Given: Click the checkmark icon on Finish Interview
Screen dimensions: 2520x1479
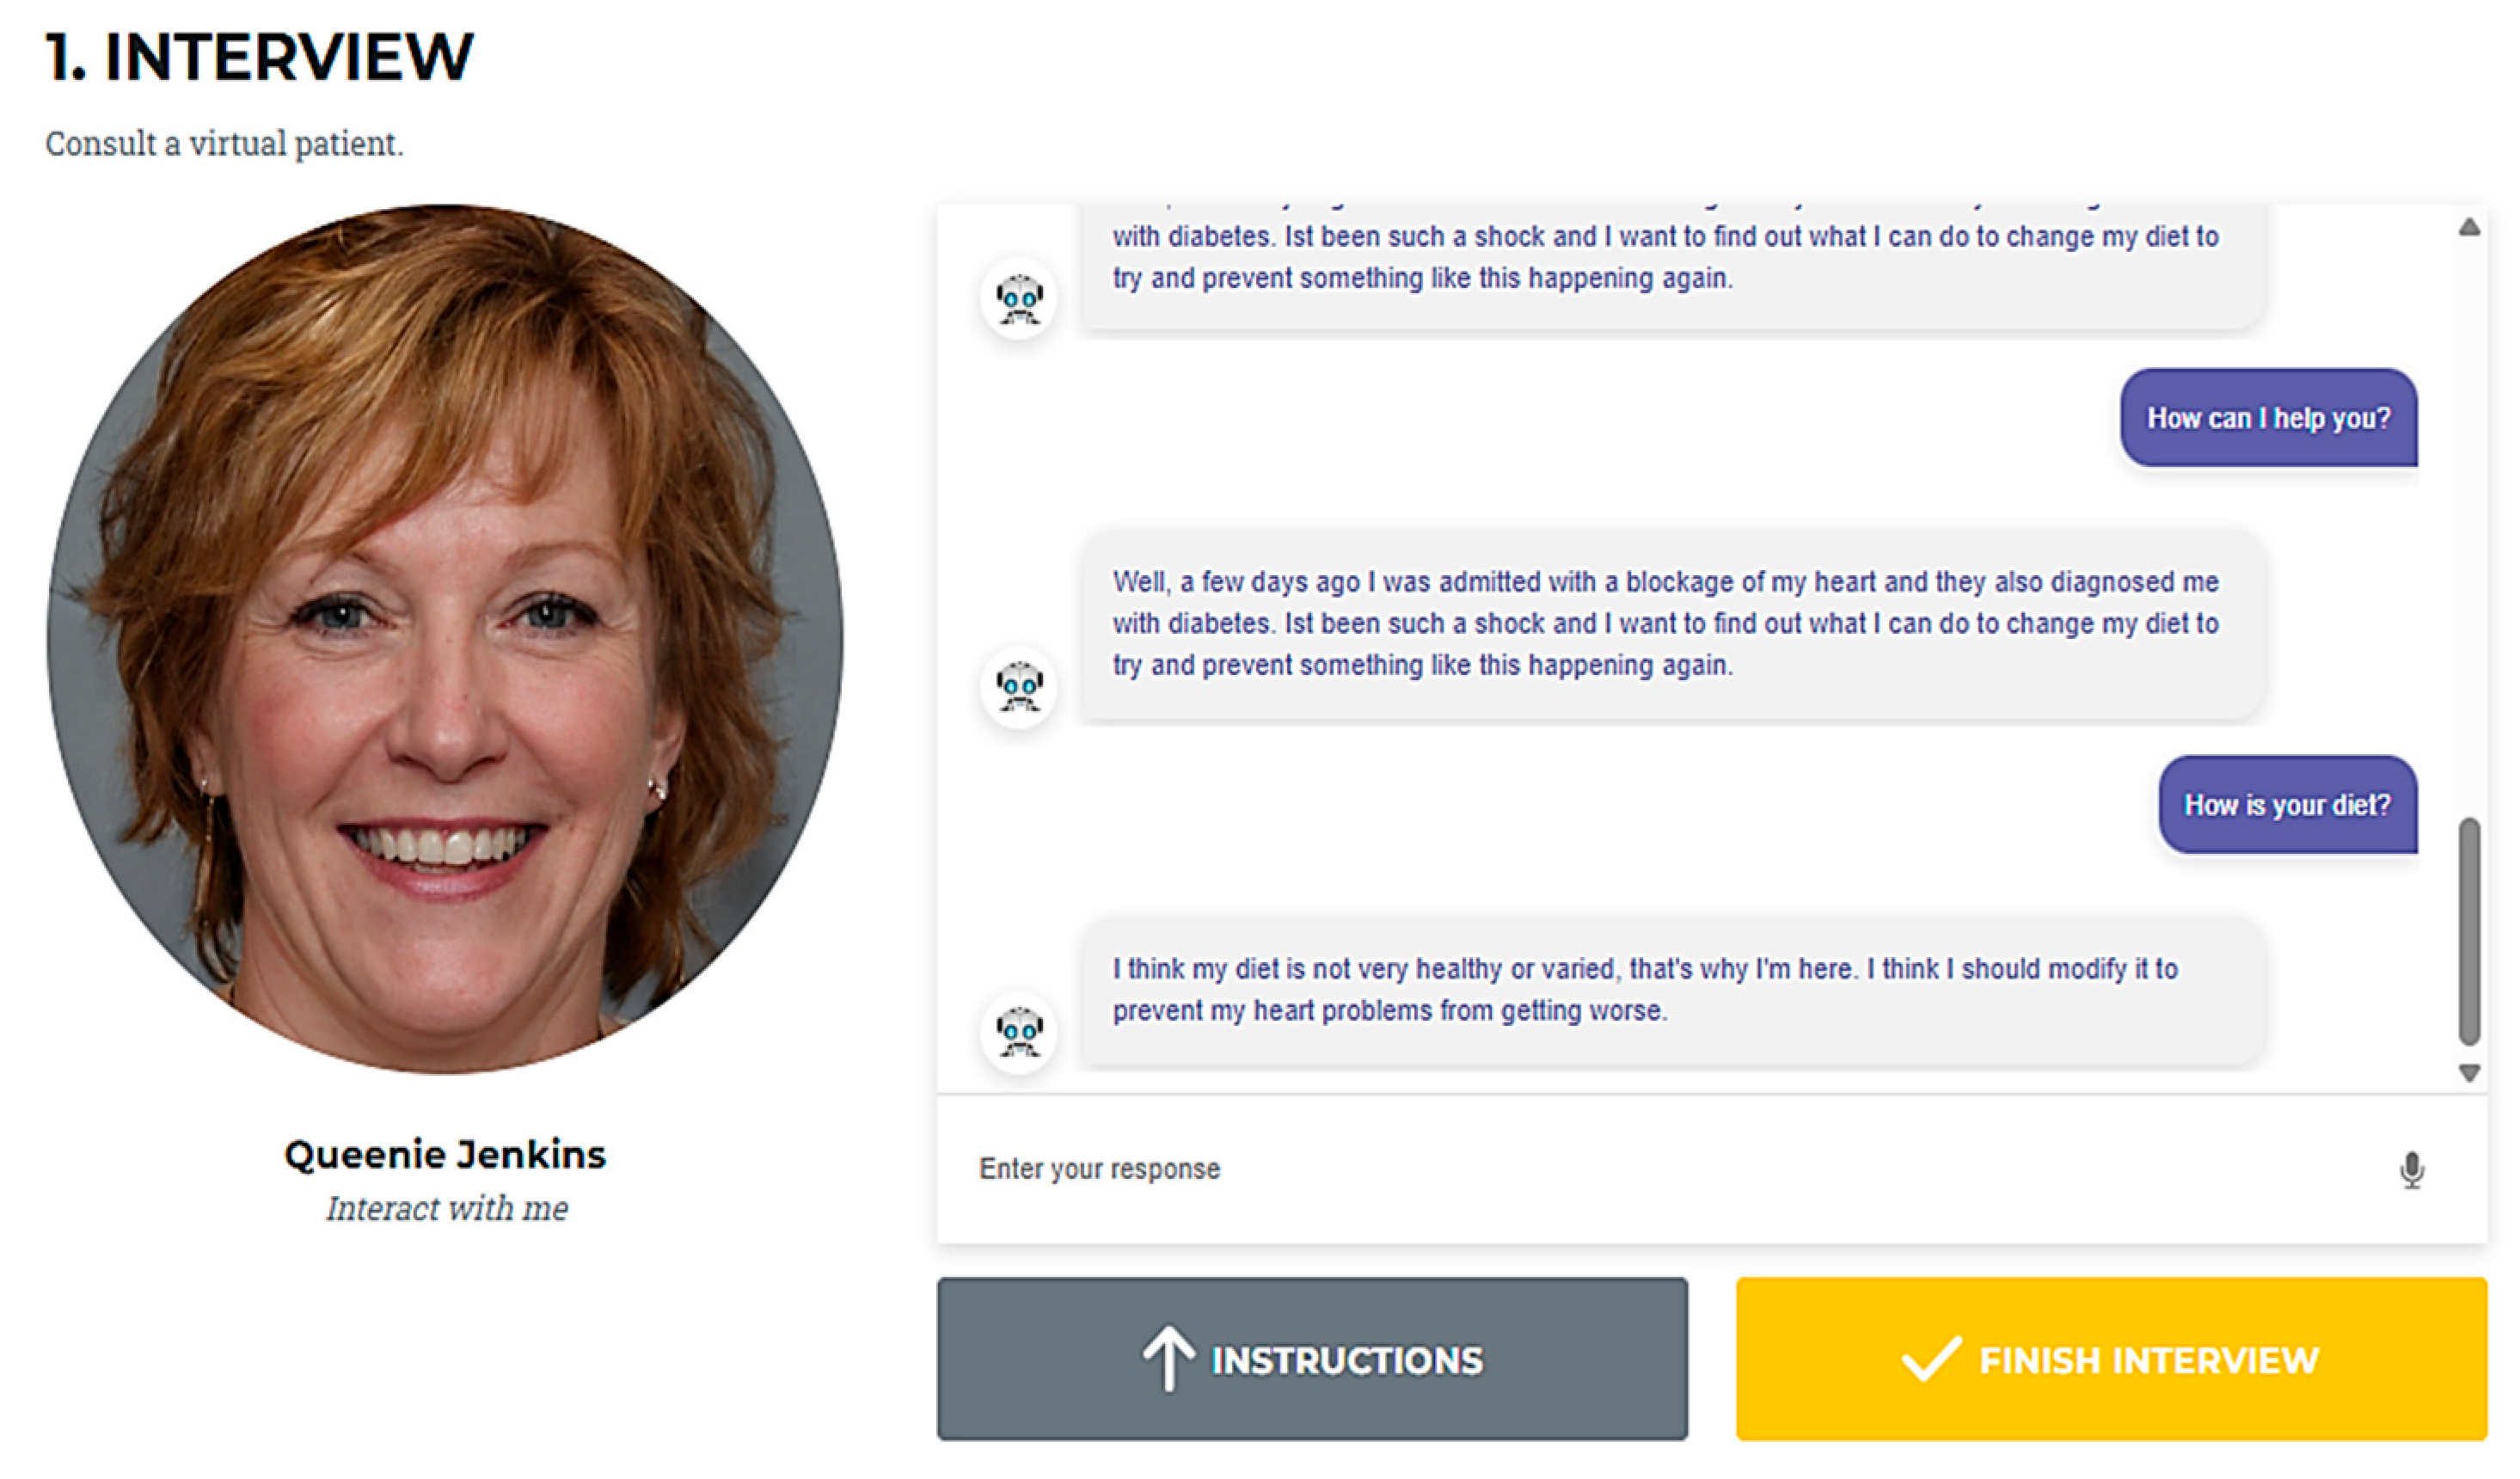Looking at the screenshot, I should tap(1930, 1359).
